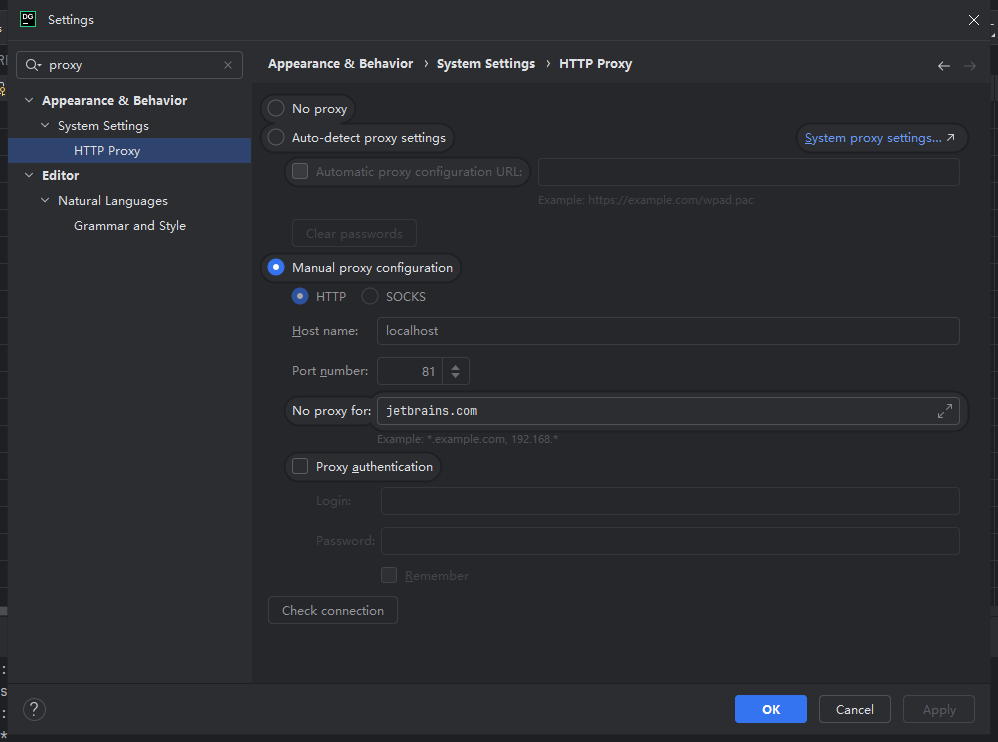
Task: Collapse Appearance & Behavior section
Action: click(29, 100)
